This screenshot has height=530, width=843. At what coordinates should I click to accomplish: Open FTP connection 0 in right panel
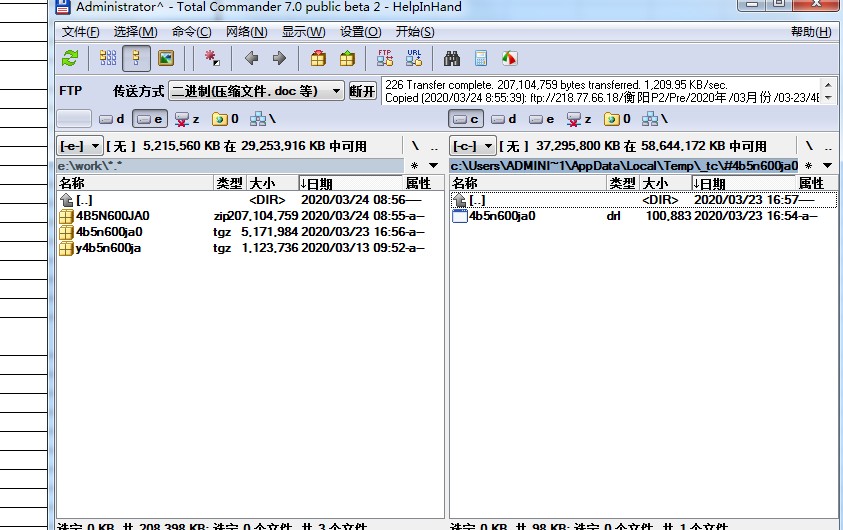point(617,119)
